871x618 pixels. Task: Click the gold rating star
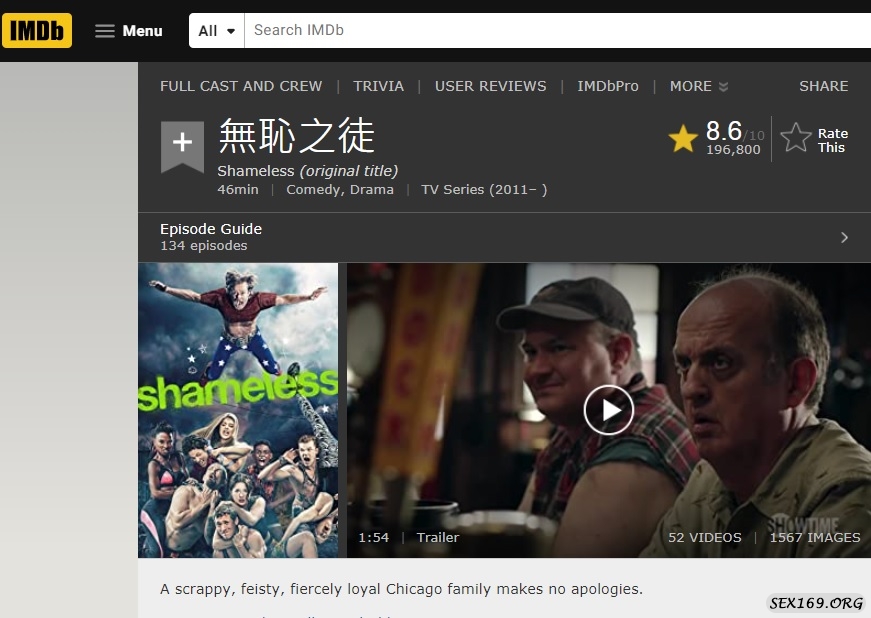683,138
